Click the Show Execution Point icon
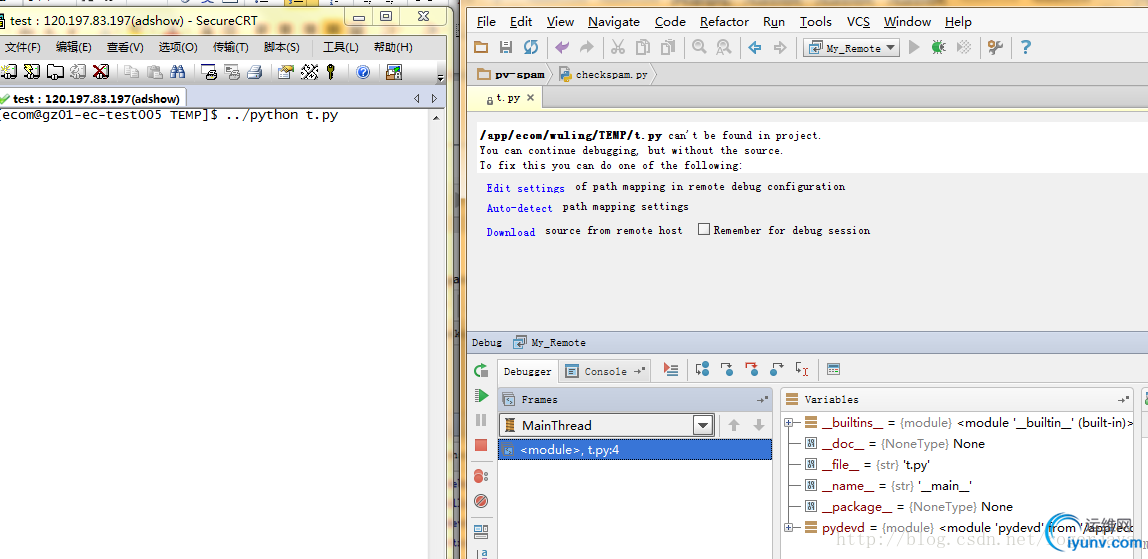 tap(671, 369)
